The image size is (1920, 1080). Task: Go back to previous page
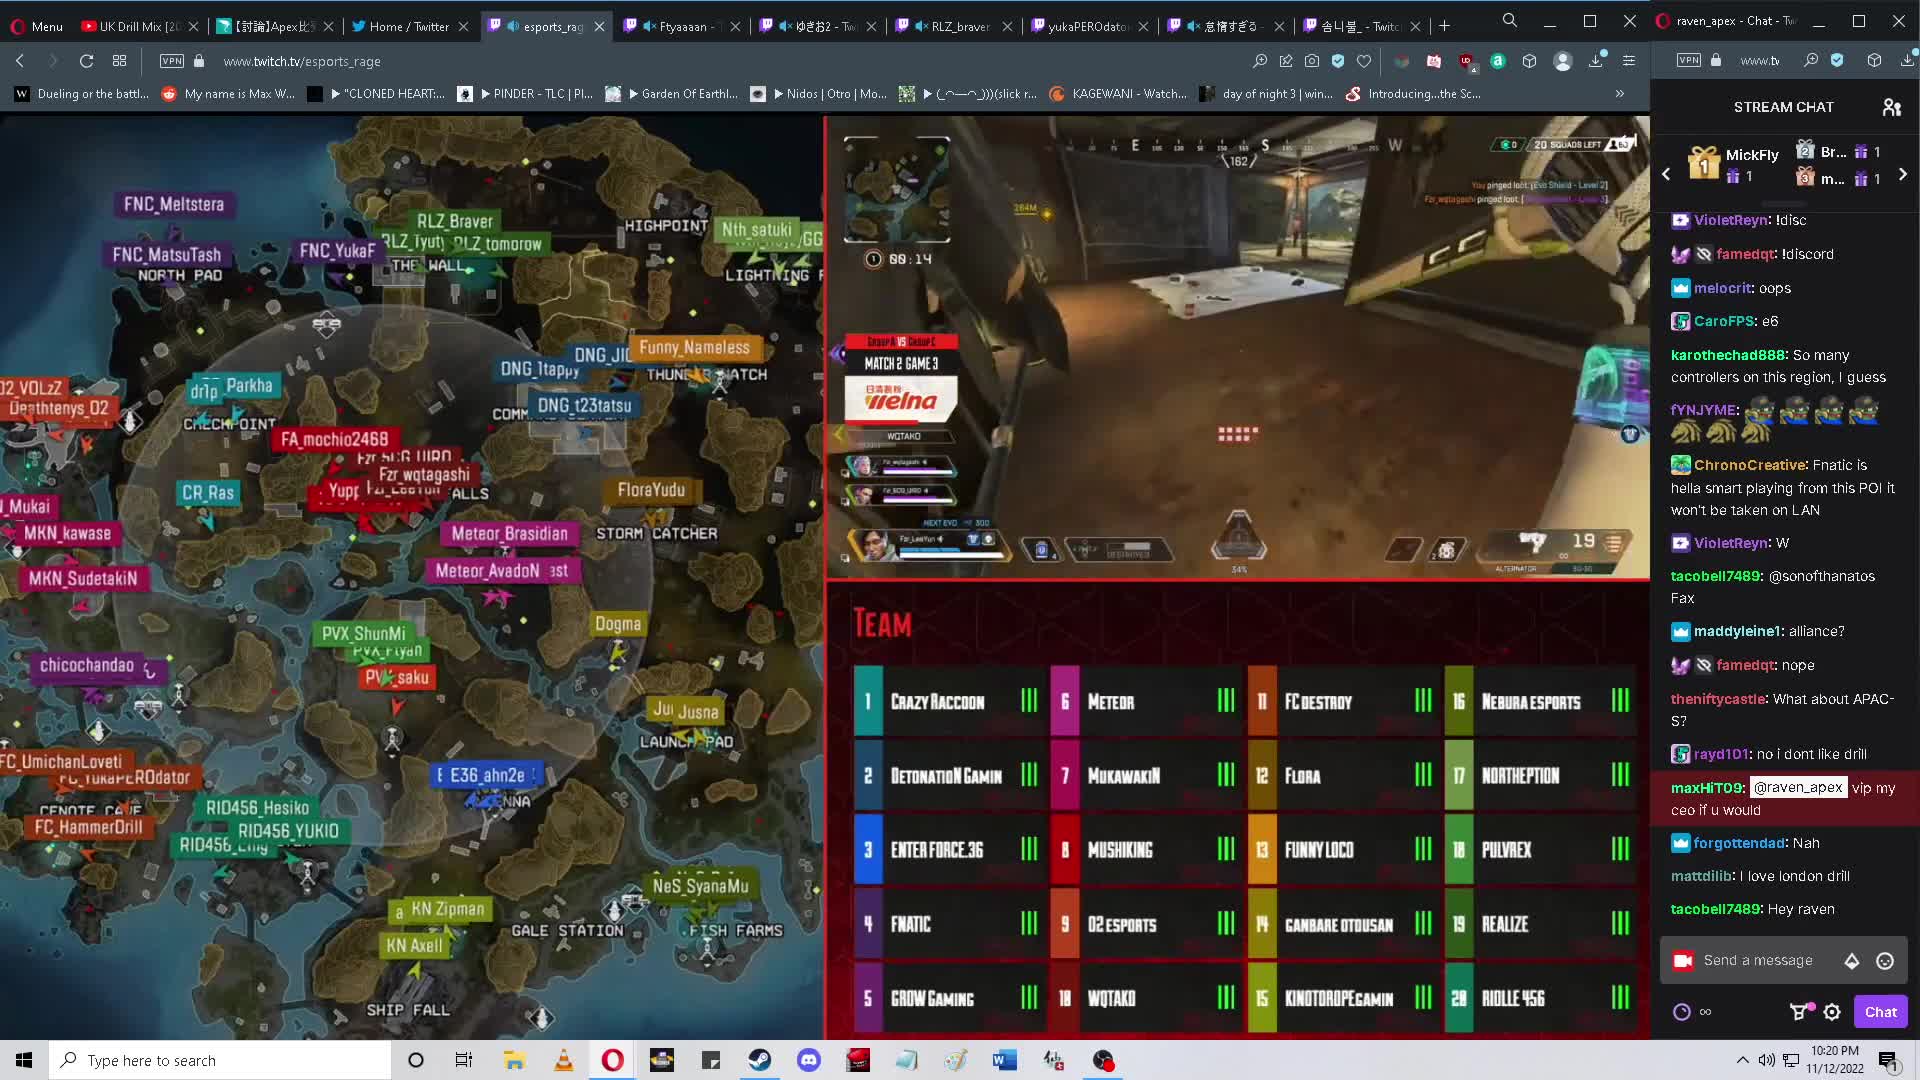pos(20,61)
